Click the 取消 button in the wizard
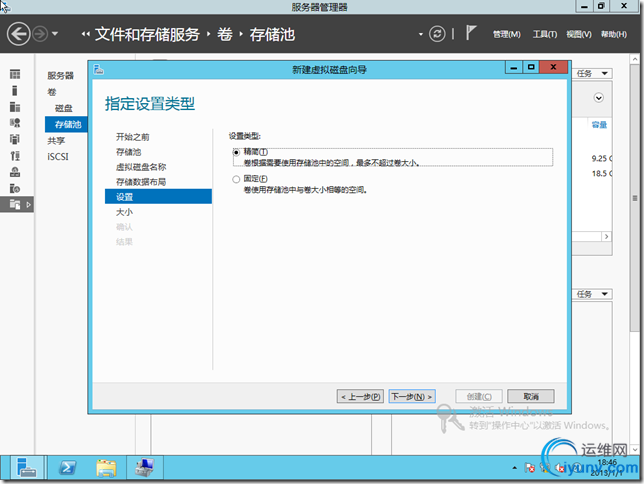 [x=531, y=396]
